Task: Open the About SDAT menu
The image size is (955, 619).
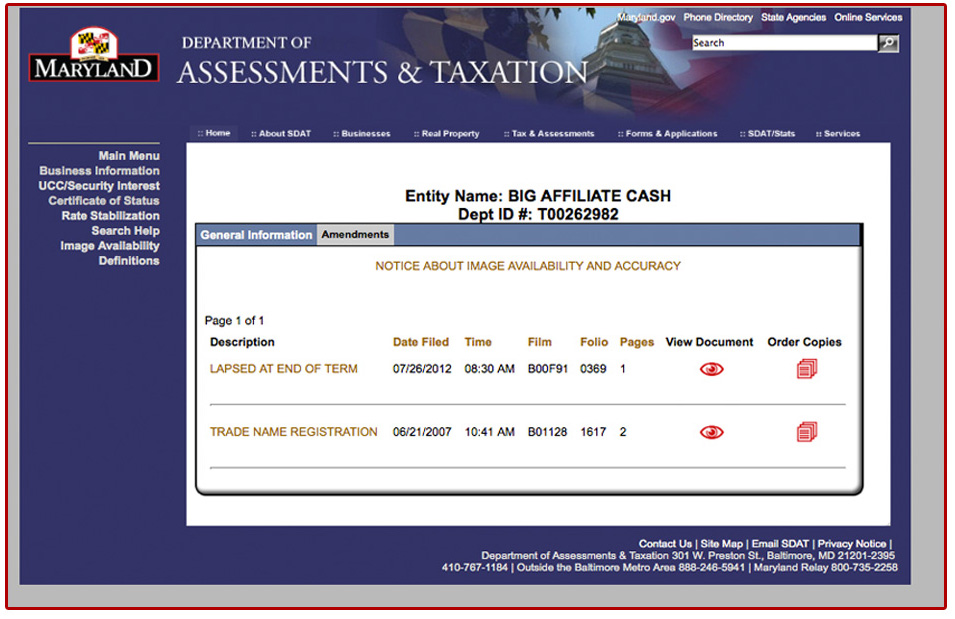Action: [x=281, y=133]
